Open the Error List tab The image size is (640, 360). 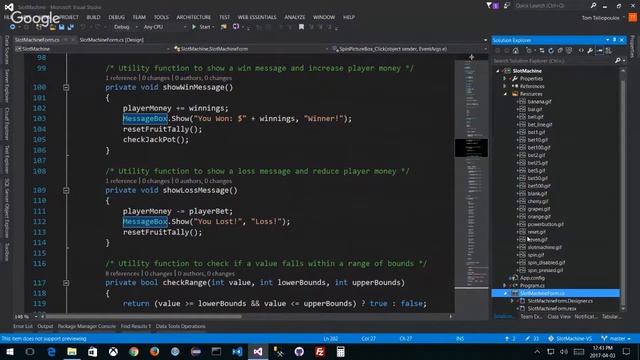click(22, 326)
